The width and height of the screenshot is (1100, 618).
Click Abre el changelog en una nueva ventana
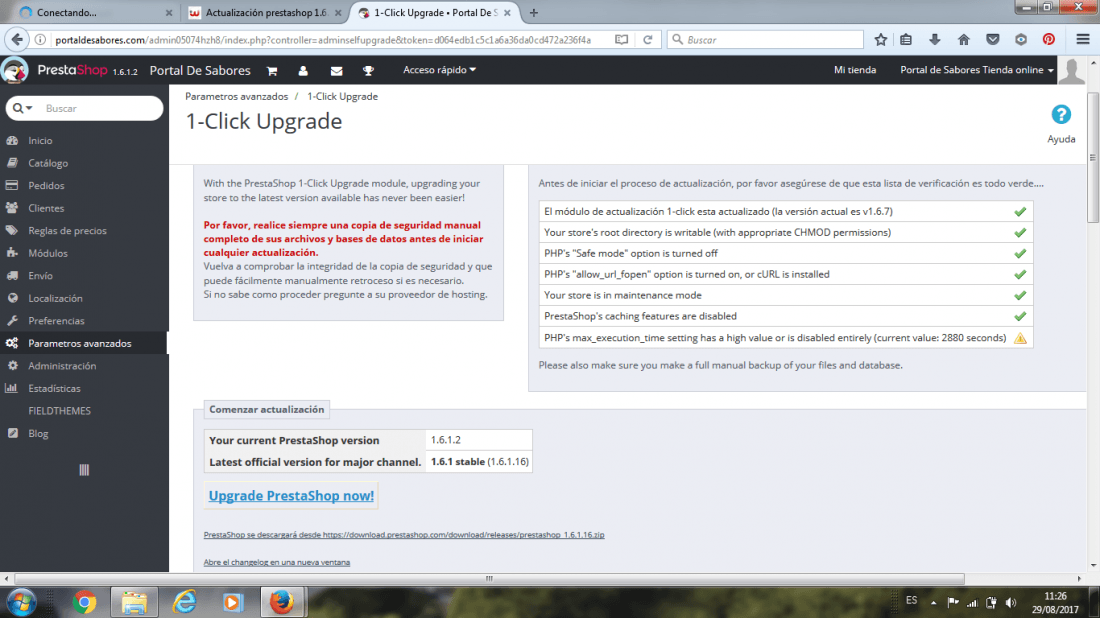(x=276, y=563)
